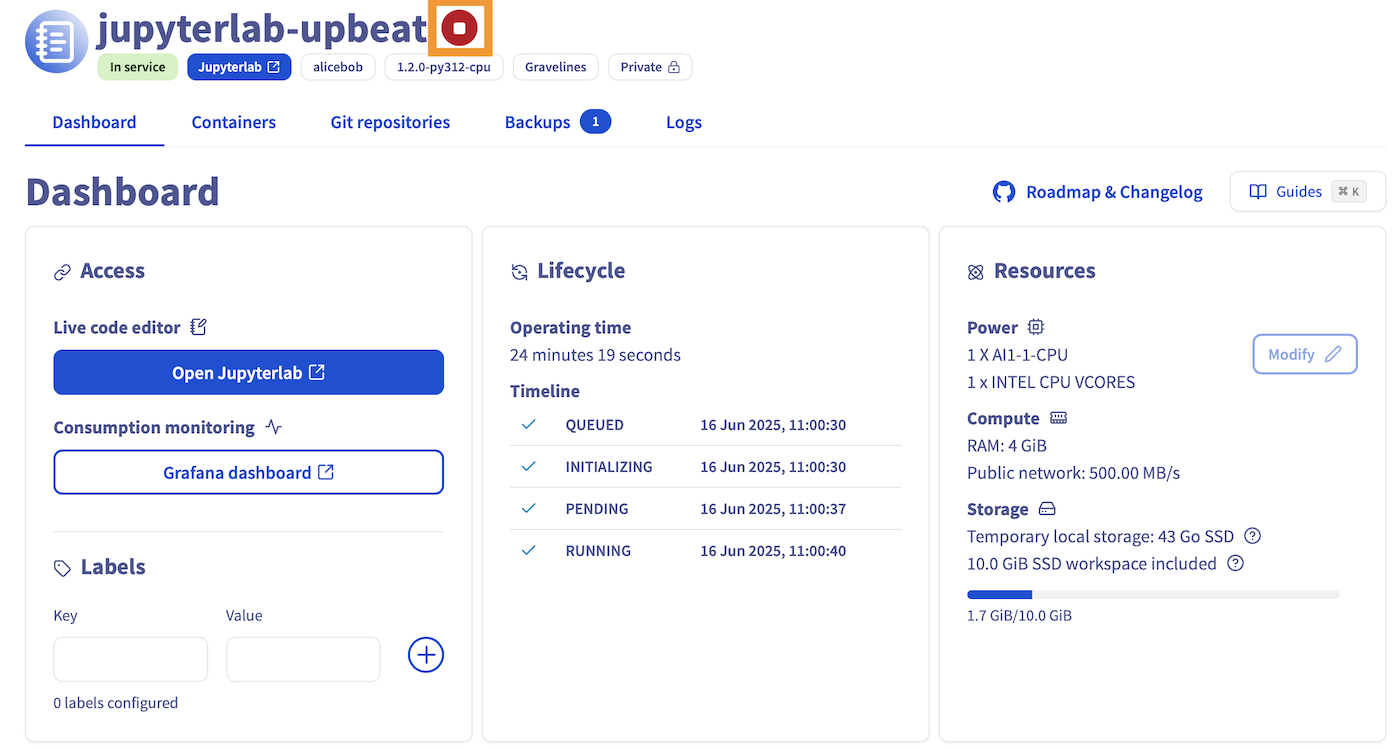
Task: Click the JupyterLab notebook logo icon
Action: coord(56,41)
